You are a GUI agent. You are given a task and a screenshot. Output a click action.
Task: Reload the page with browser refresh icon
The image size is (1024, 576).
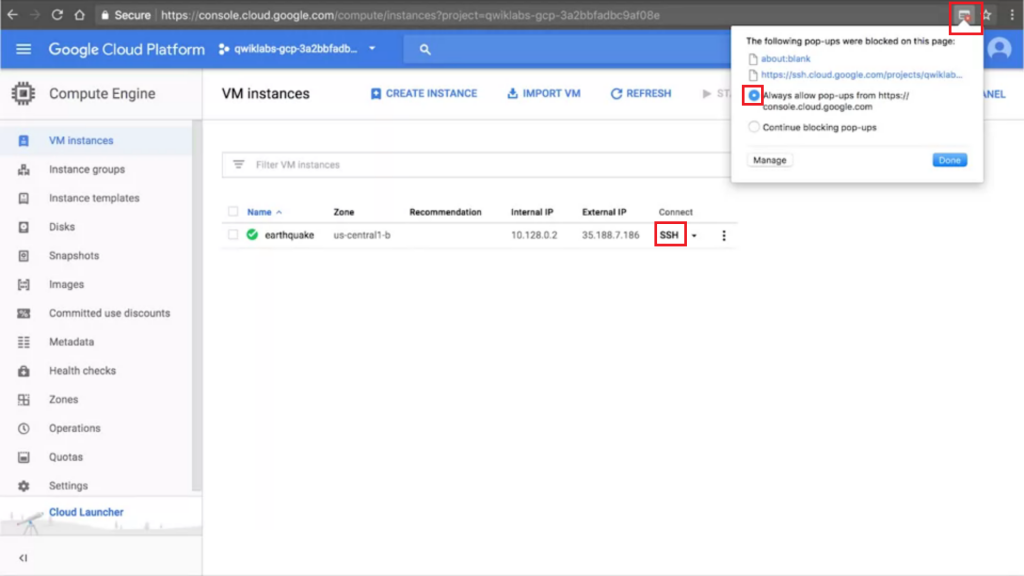[57, 14]
